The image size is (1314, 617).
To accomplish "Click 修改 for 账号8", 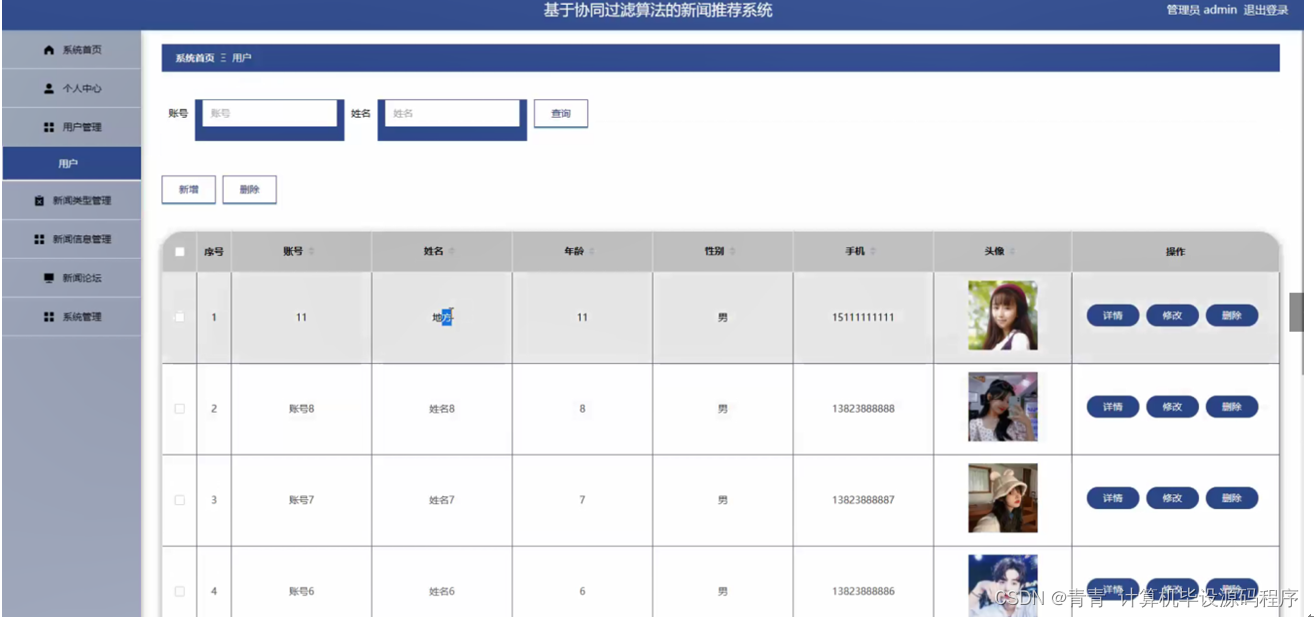I will (1172, 407).
